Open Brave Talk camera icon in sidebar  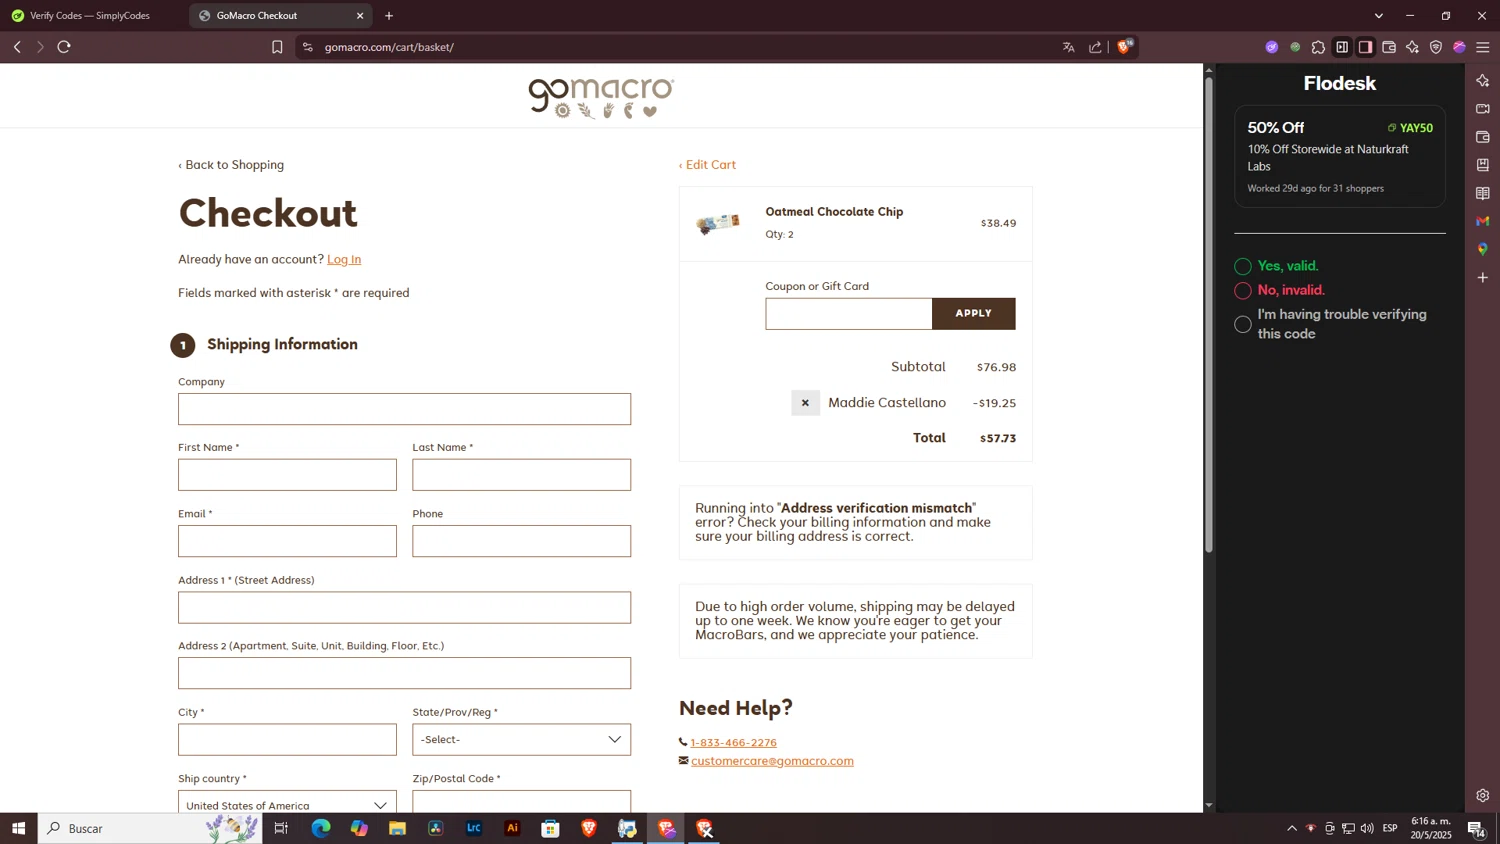point(1482,108)
